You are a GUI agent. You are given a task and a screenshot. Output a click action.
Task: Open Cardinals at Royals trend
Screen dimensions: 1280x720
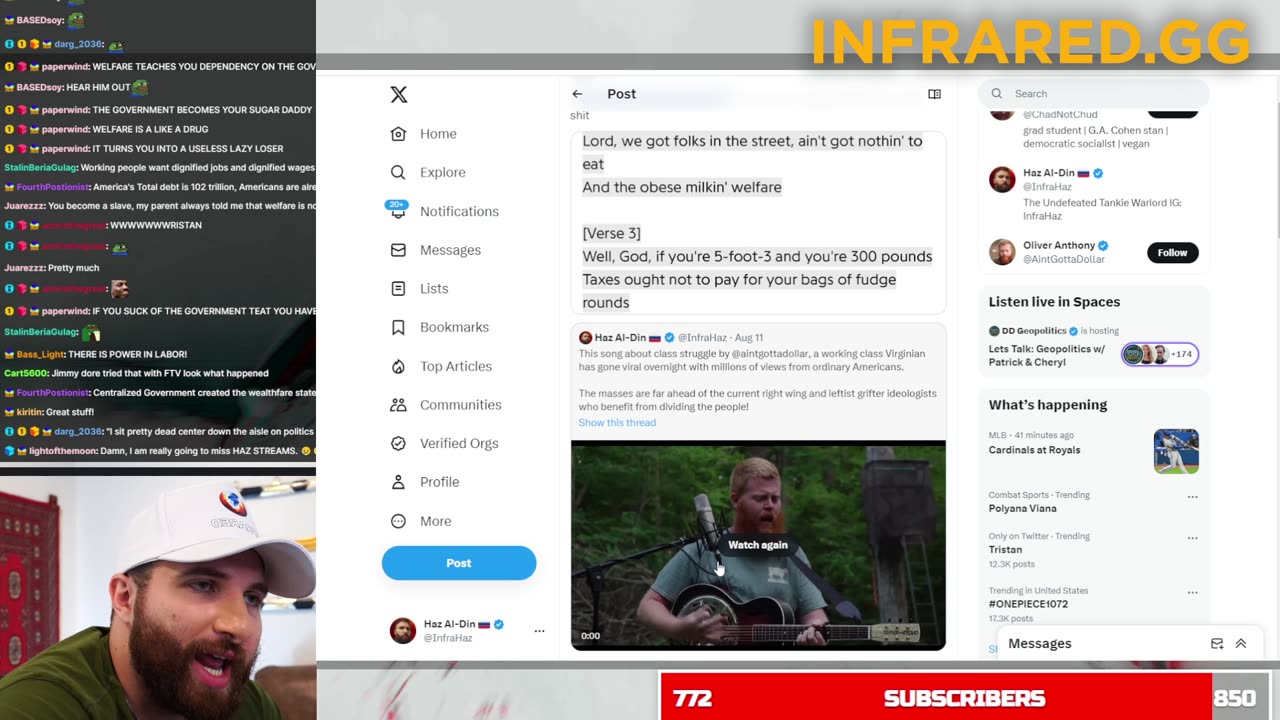tap(1034, 450)
